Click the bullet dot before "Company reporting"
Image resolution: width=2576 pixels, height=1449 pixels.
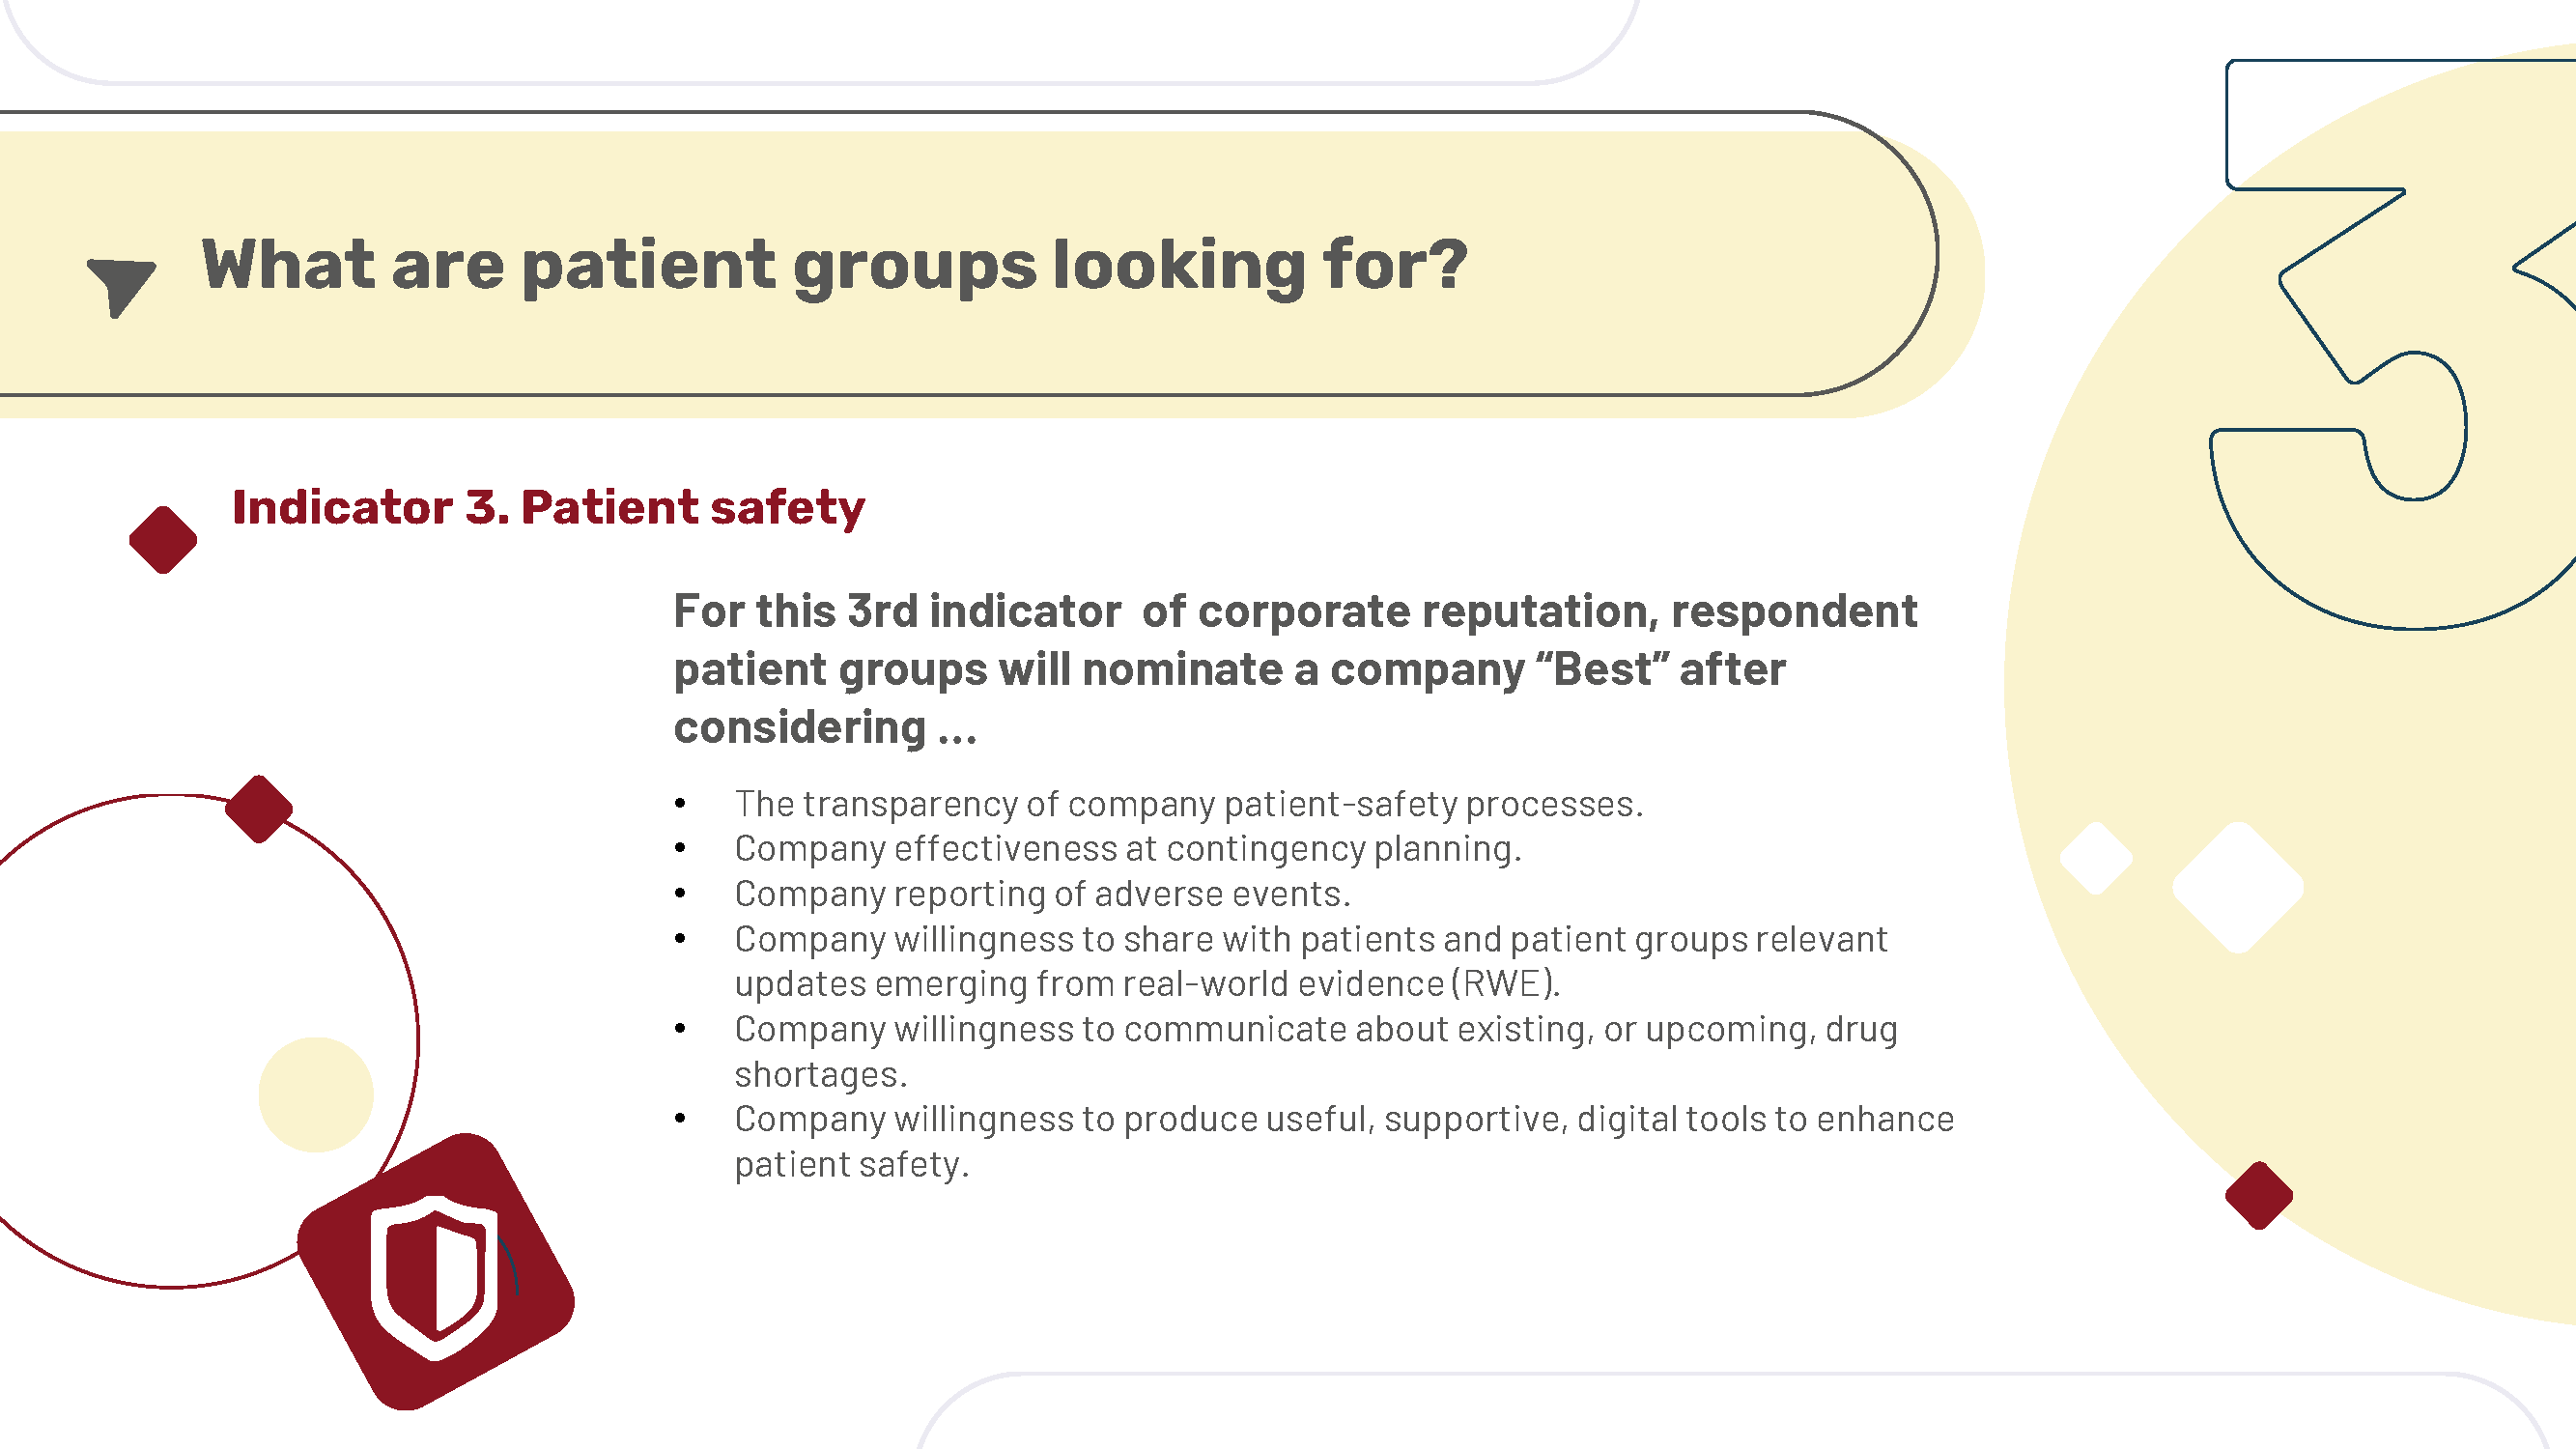(x=680, y=894)
